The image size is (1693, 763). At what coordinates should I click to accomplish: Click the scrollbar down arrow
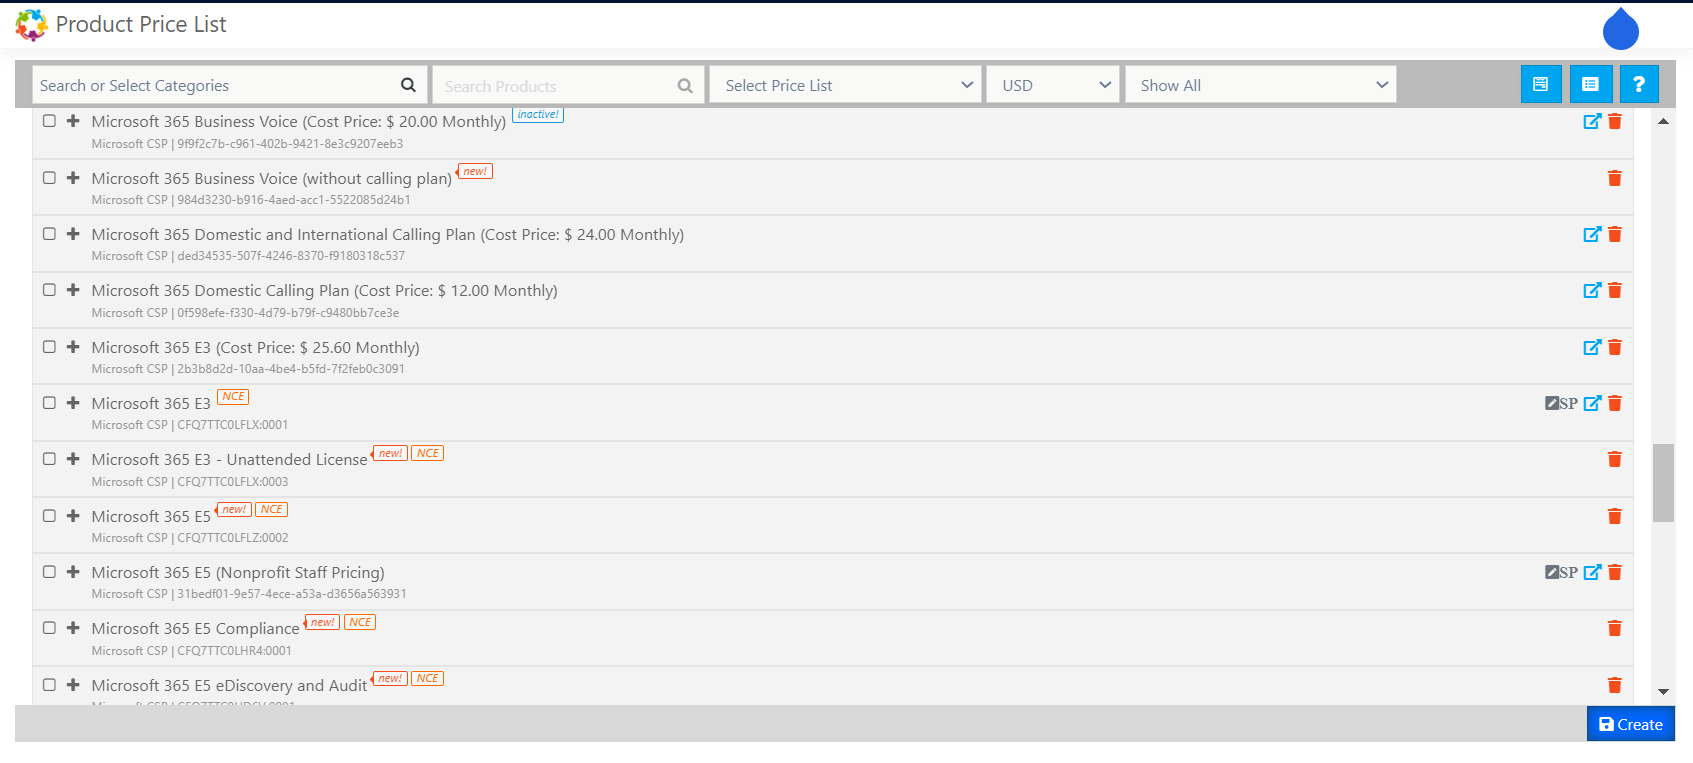coord(1663,691)
